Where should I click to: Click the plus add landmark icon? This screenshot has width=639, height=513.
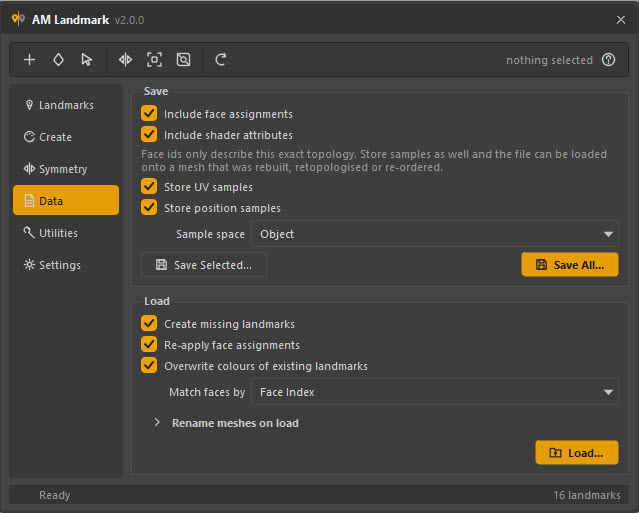[29, 60]
